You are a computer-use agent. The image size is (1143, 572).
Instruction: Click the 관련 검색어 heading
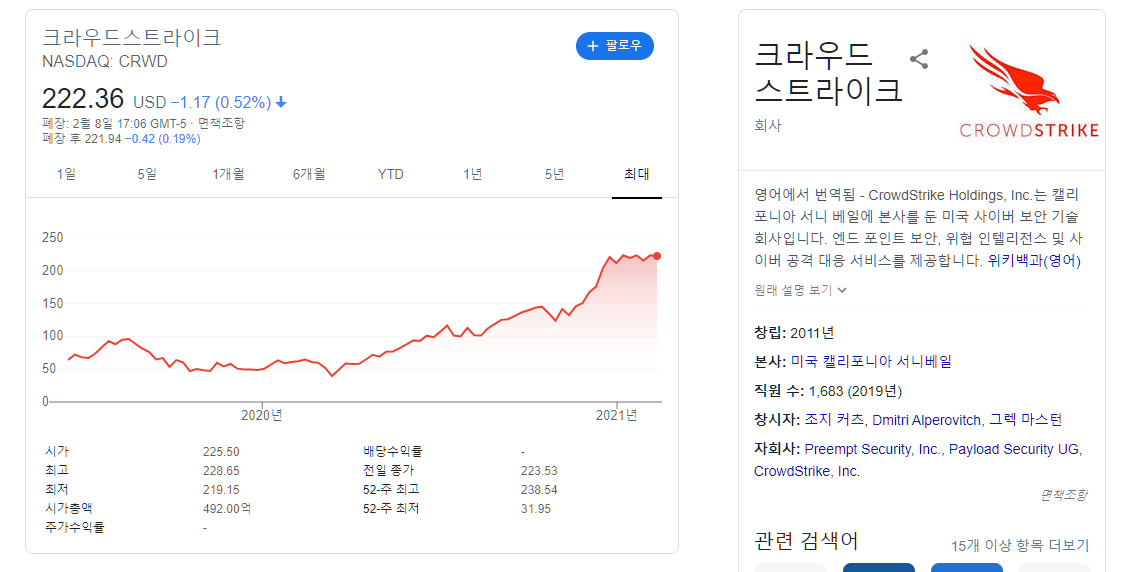(x=806, y=541)
